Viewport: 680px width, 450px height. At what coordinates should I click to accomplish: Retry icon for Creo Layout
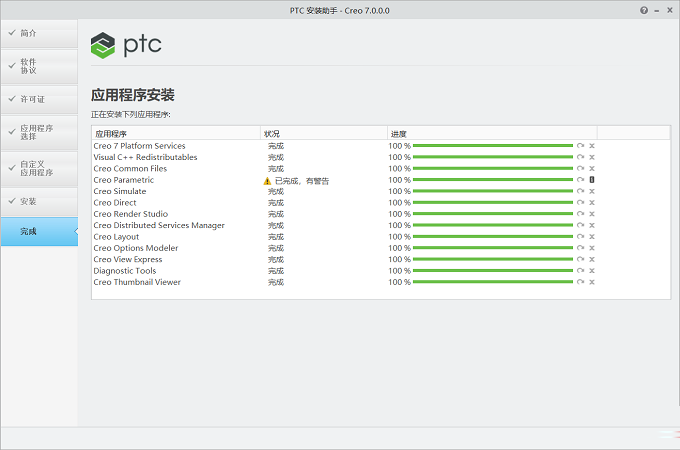pyautogui.click(x=580, y=236)
